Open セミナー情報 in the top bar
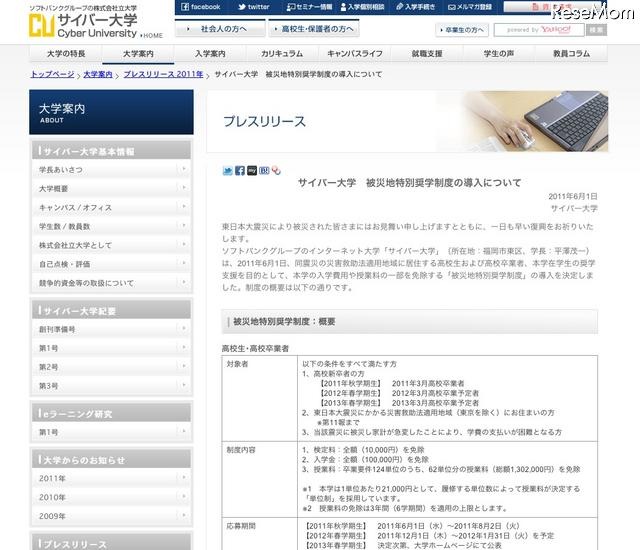This screenshot has height=550, width=640. [309, 7]
